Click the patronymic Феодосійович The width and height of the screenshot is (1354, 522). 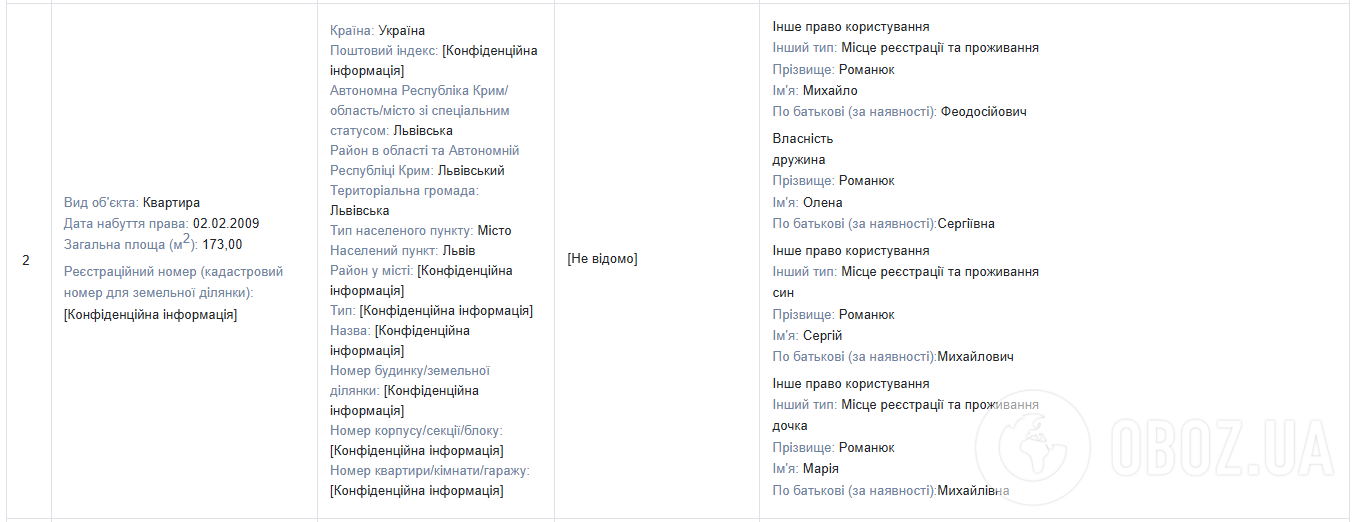pyautogui.click(x=983, y=112)
